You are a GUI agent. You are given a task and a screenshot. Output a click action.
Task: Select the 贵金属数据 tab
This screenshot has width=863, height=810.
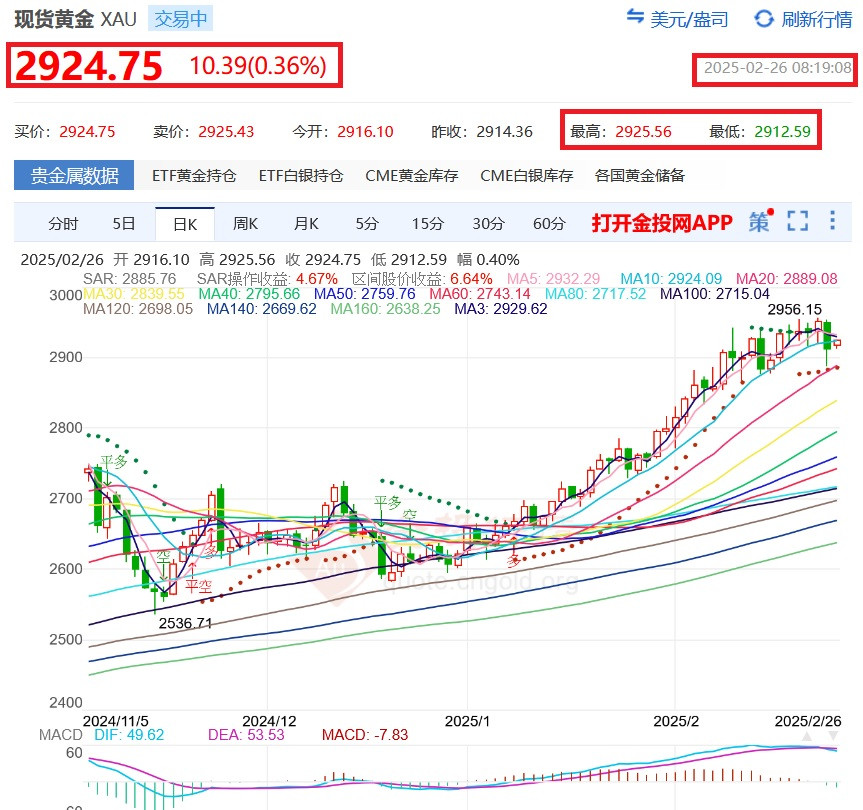[x=74, y=176]
